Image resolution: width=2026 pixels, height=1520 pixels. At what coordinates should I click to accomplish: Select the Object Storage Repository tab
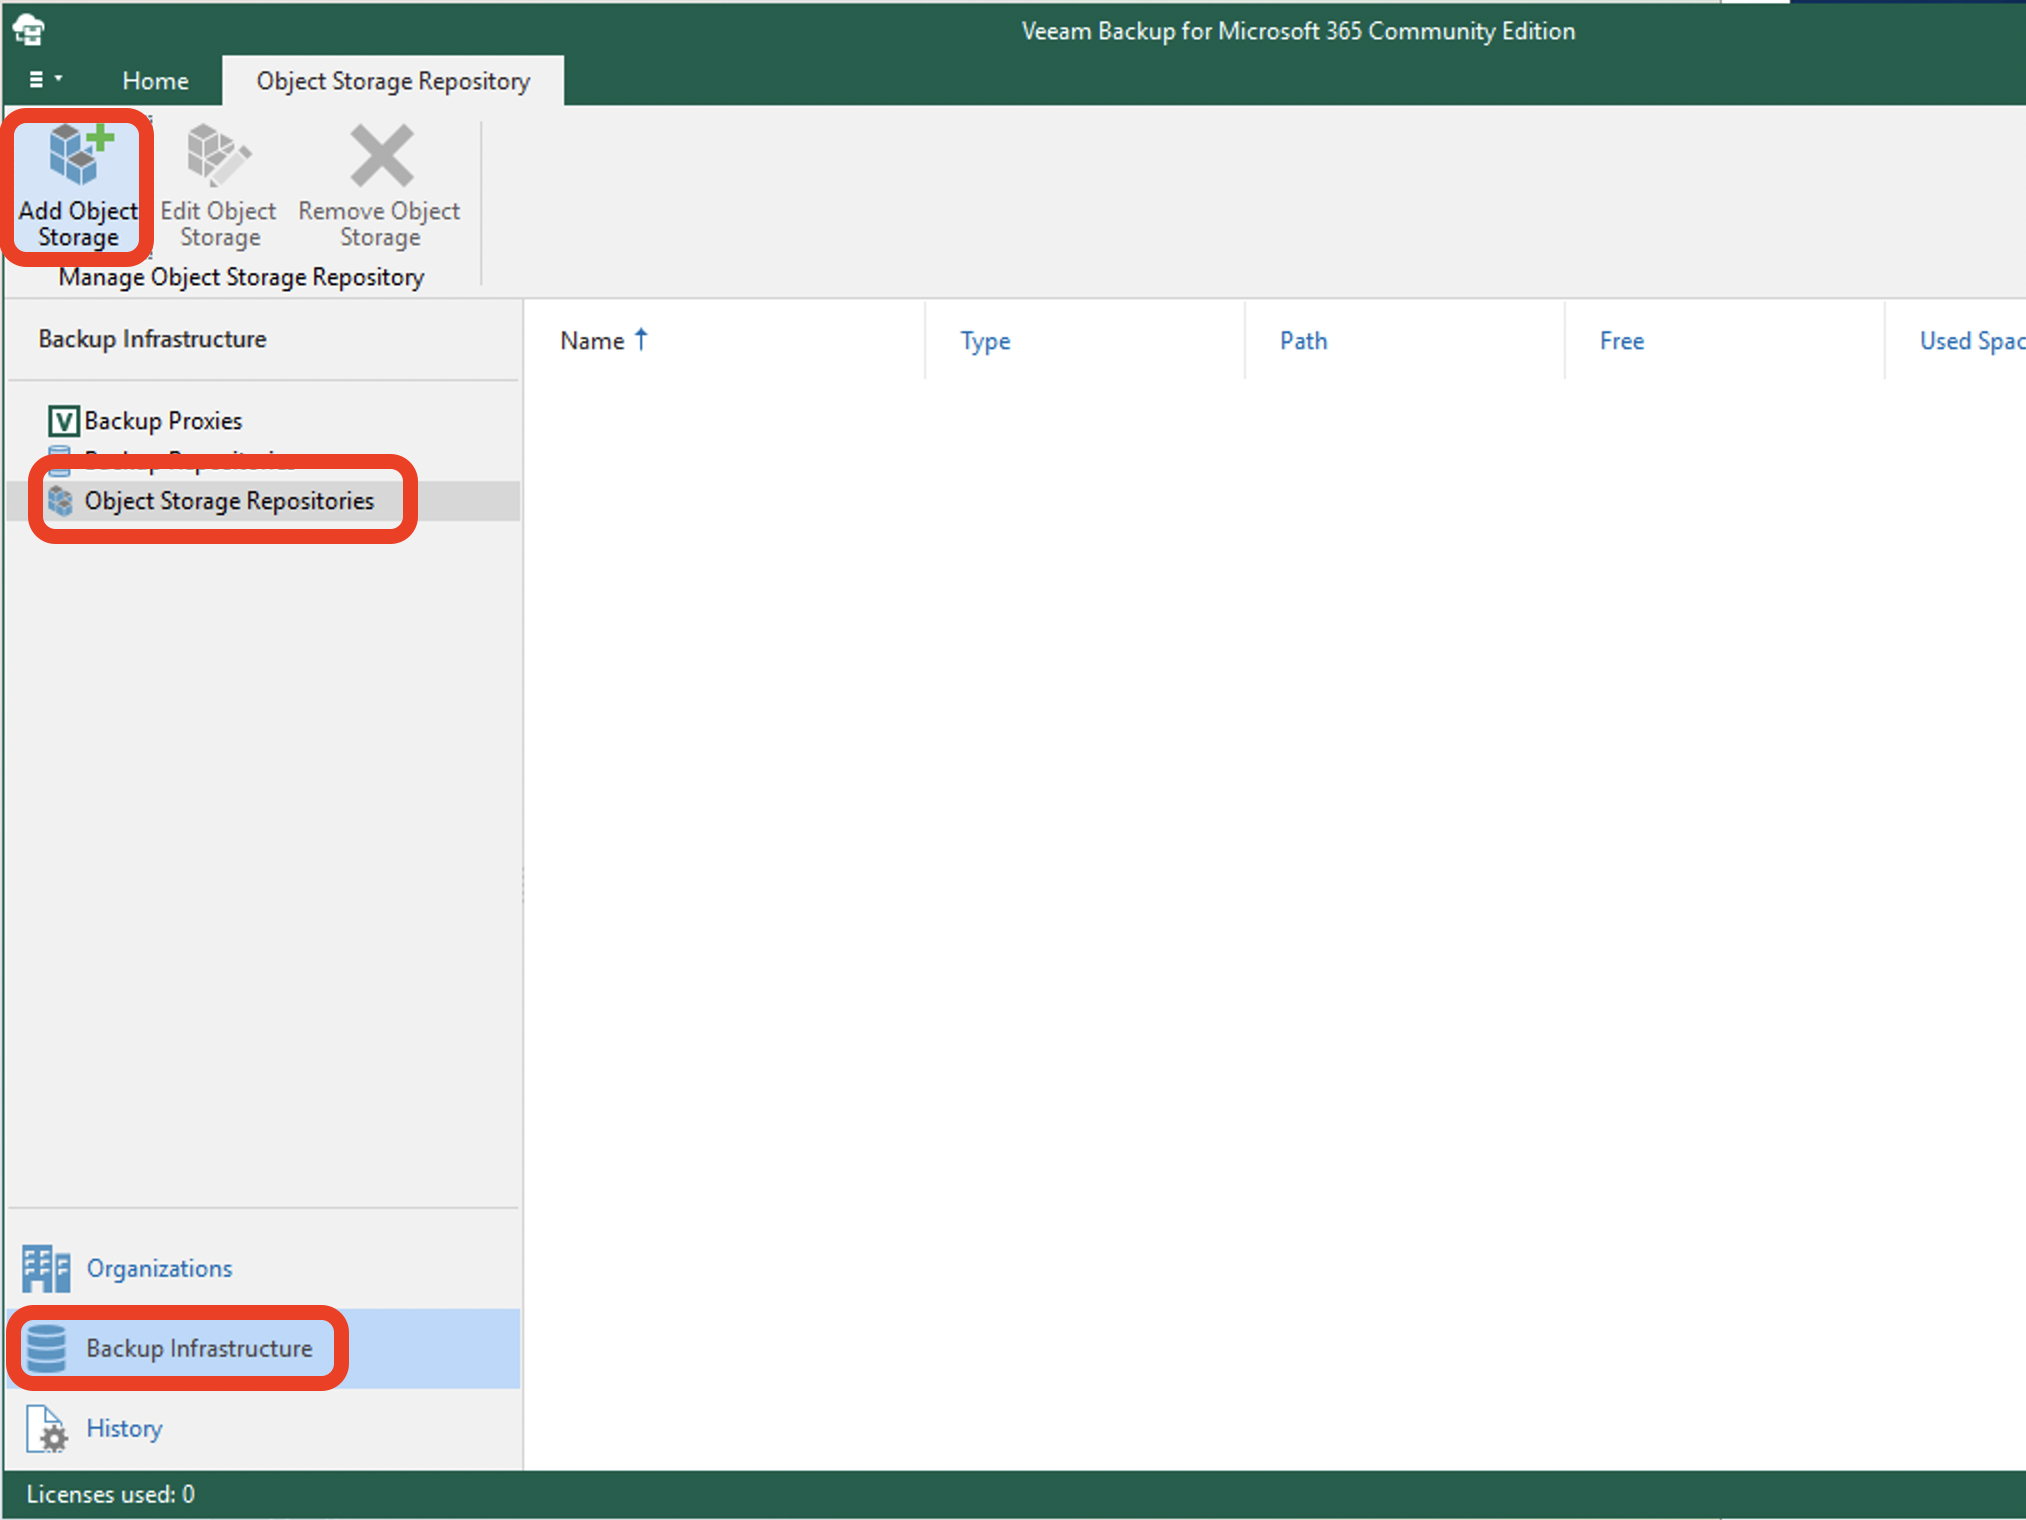pyautogui.click(x=393, y=80)
